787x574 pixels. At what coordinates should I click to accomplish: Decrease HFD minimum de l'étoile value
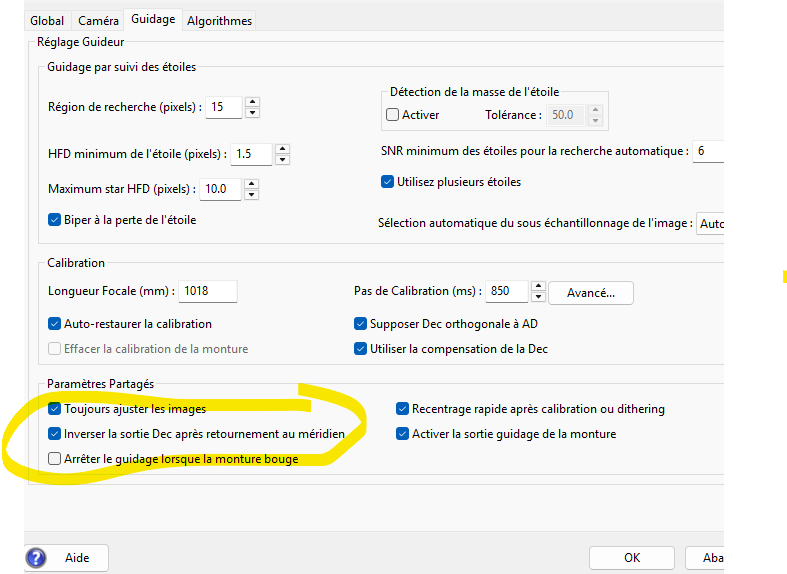pyautogui.click(x=283, y=160)
